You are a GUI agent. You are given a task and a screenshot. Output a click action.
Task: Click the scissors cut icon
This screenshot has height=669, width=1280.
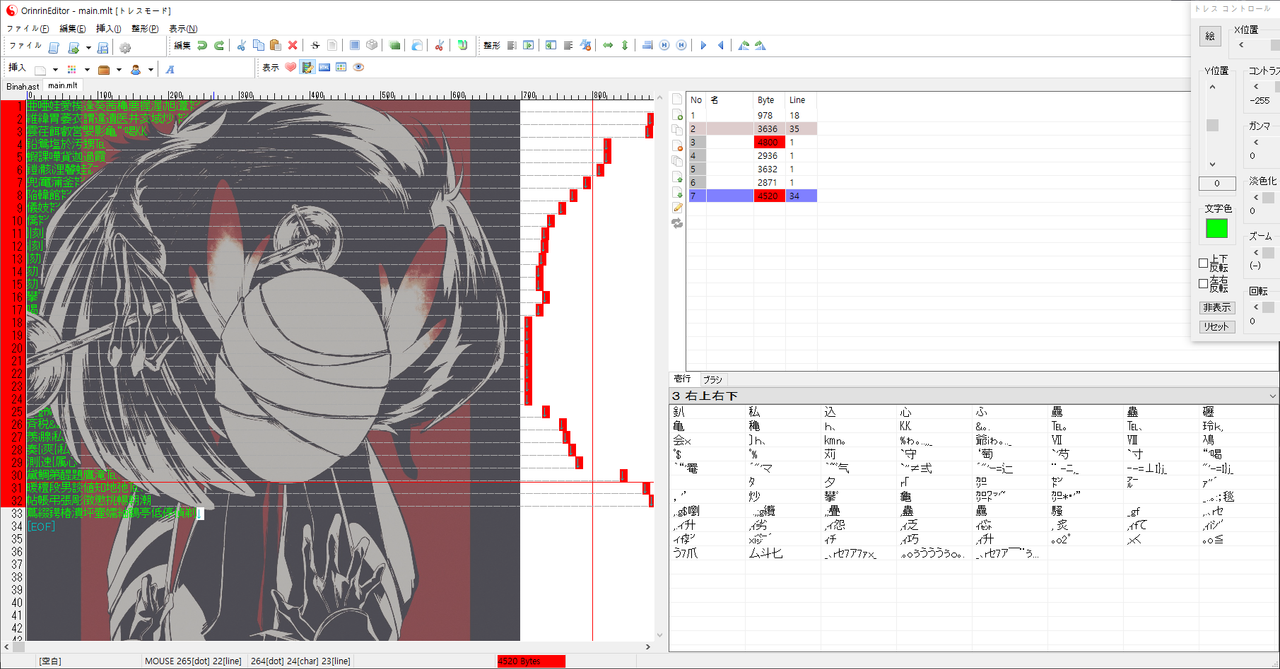[x=241, y=46]
